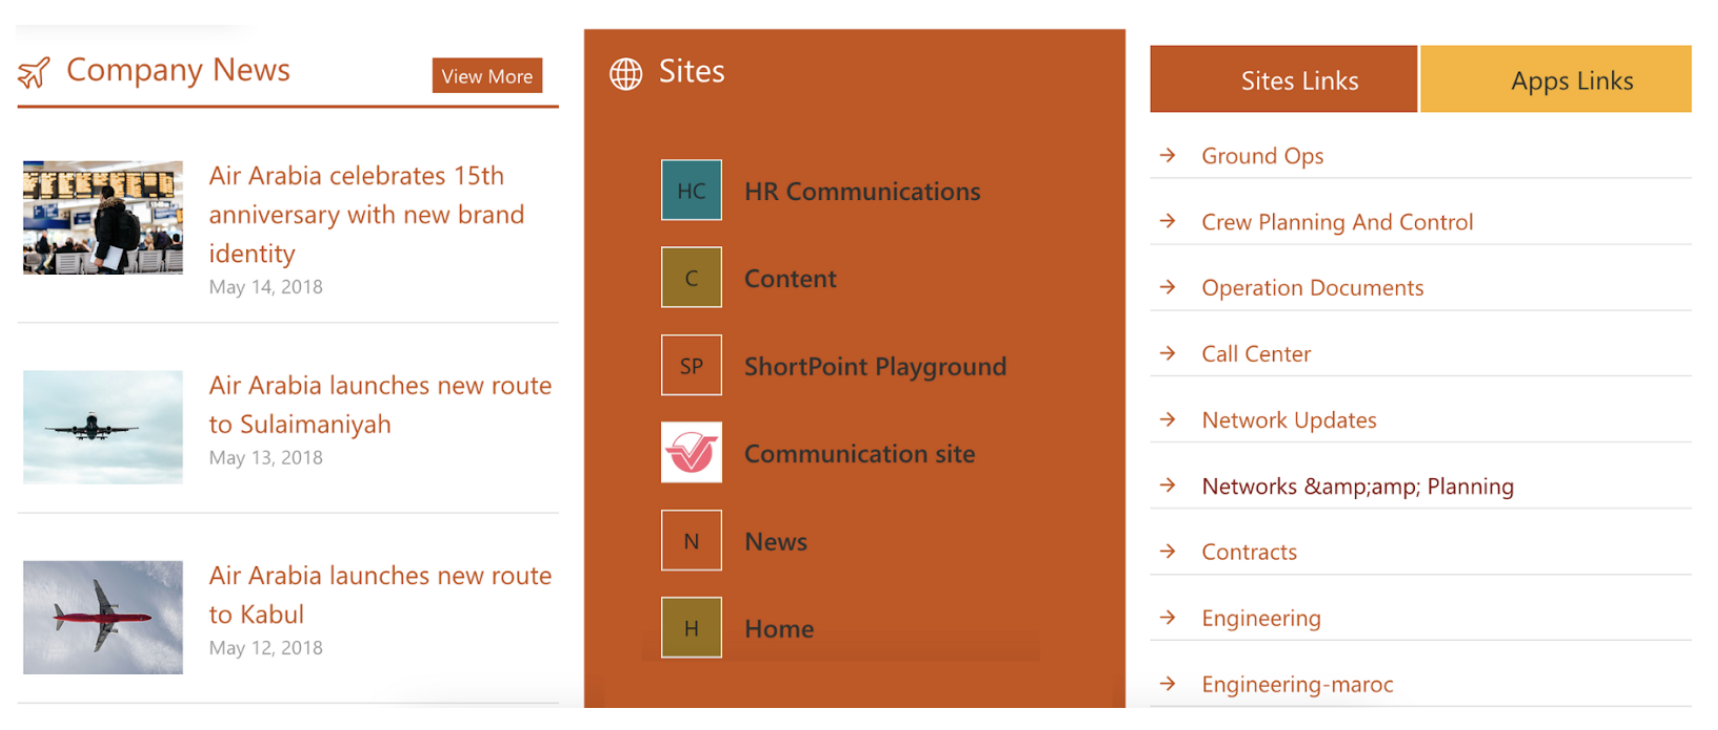Click the arrow beside Contracts
The width and height of the screenshot is (1718, 730).
[1167, 551]
